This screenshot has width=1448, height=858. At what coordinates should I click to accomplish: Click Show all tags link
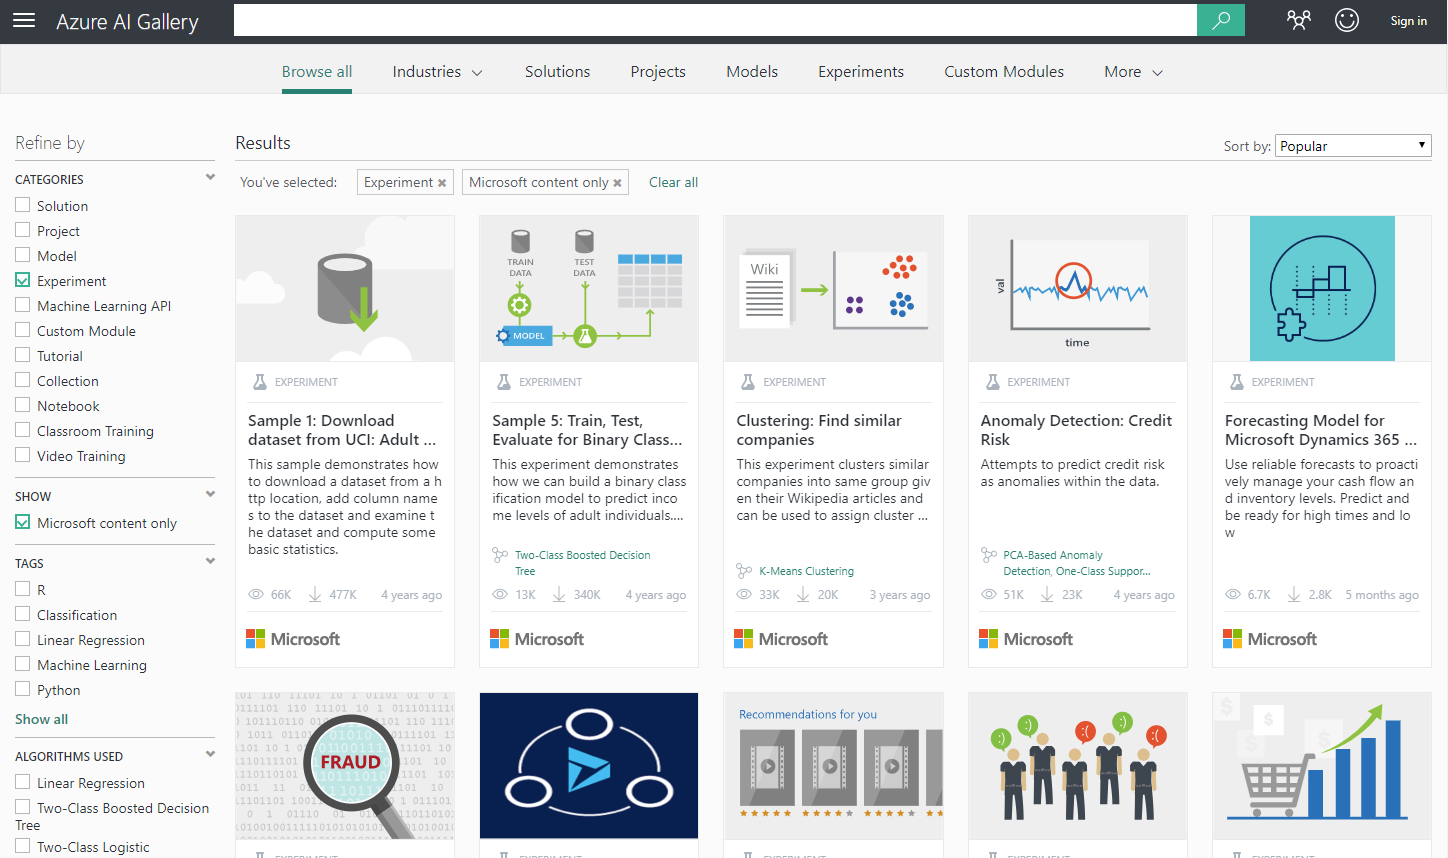[41, 719]
